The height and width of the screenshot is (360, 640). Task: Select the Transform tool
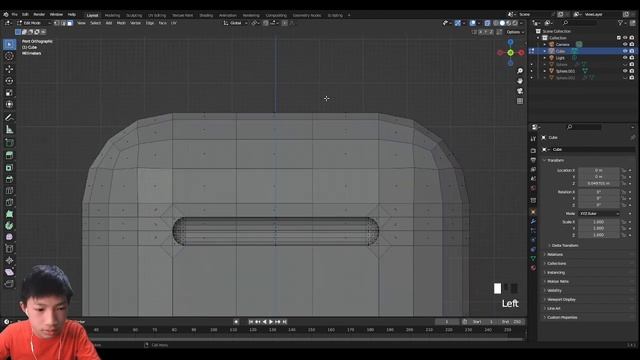click(x=9, y=104)
